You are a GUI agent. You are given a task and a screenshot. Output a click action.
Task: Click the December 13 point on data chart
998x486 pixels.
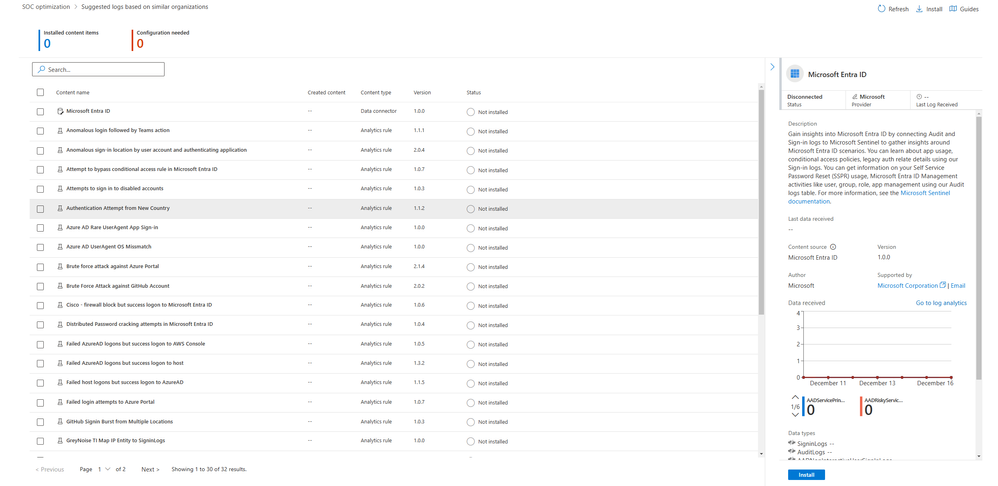point(878,377)
